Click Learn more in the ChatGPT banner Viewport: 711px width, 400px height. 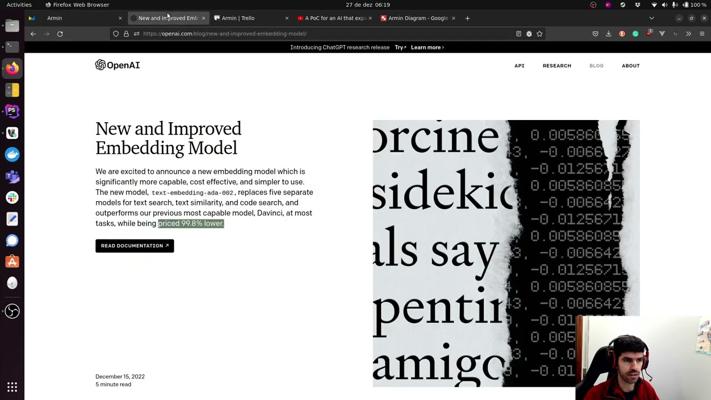coord(427,47)
